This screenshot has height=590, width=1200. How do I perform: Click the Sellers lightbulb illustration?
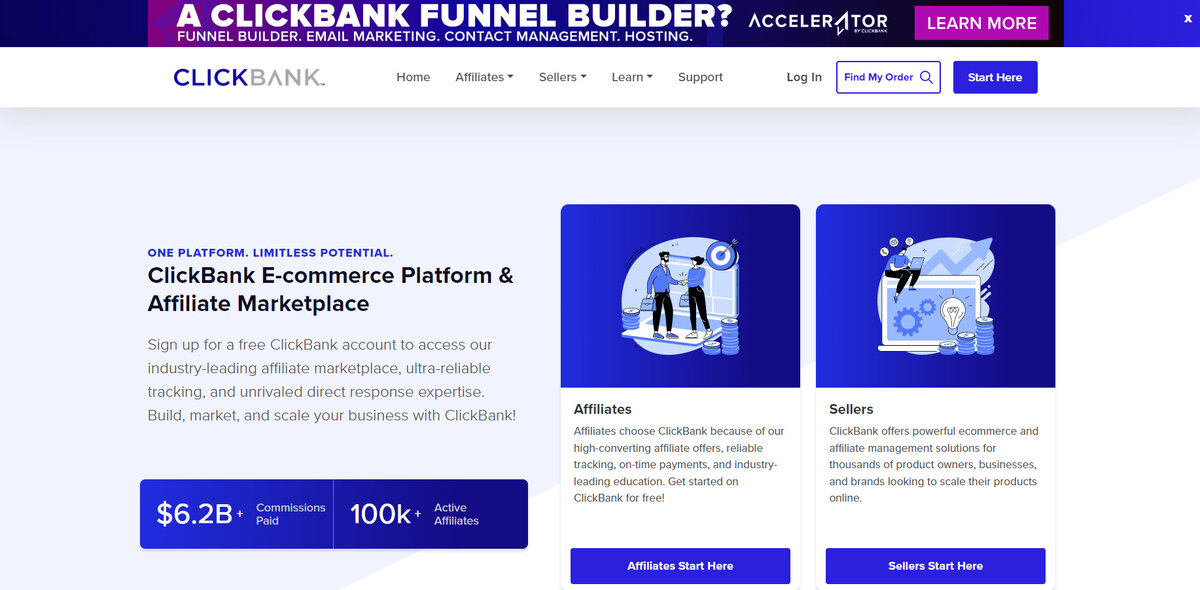[x=935, y=296]
